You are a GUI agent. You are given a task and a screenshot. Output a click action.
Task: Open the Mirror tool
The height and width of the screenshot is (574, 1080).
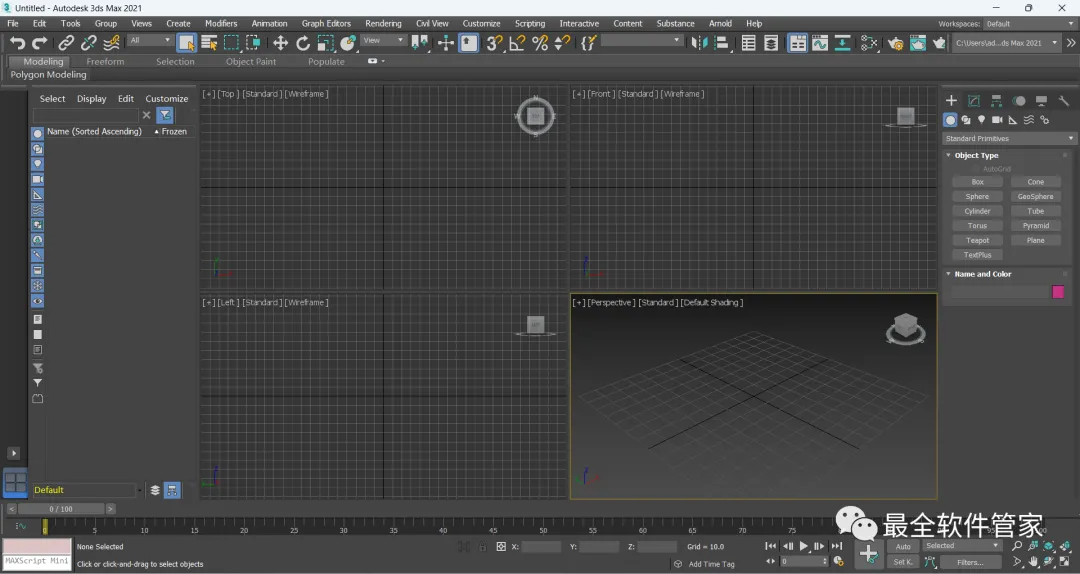(700, 43)
